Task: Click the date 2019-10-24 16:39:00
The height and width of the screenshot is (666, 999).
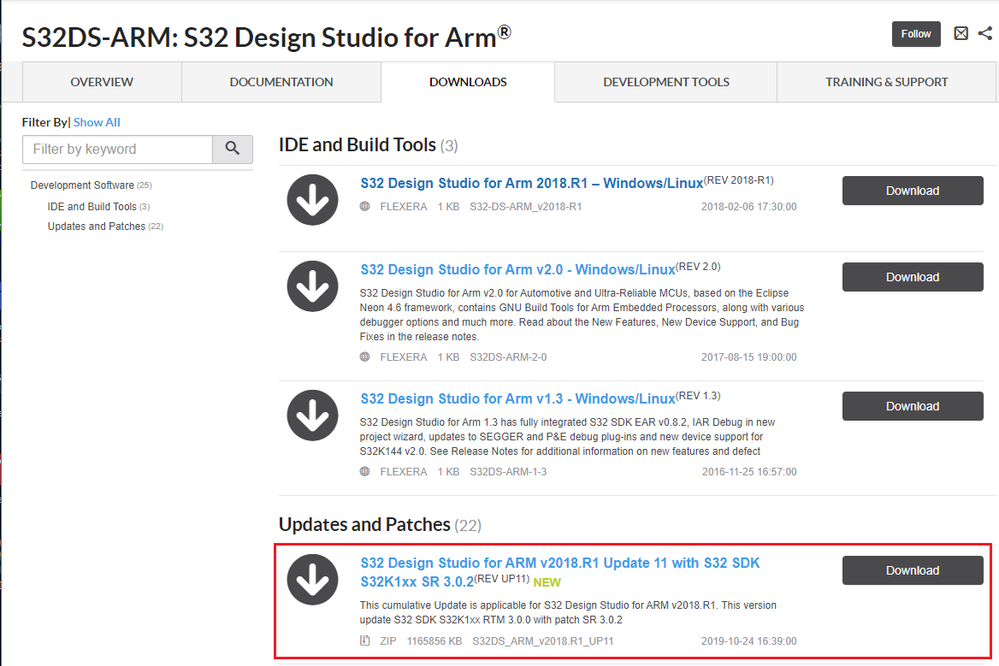Action: pyautogui.click(x=749, y=641)
